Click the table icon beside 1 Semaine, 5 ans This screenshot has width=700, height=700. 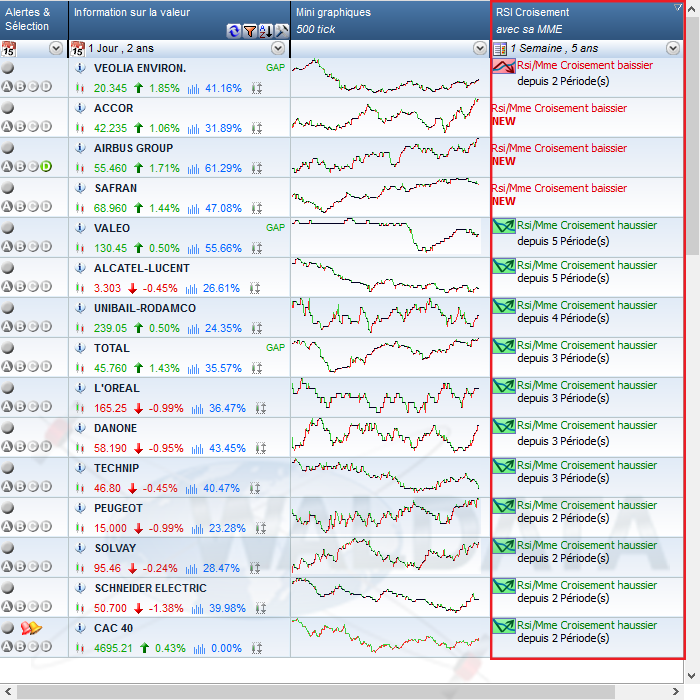(500, 48)
